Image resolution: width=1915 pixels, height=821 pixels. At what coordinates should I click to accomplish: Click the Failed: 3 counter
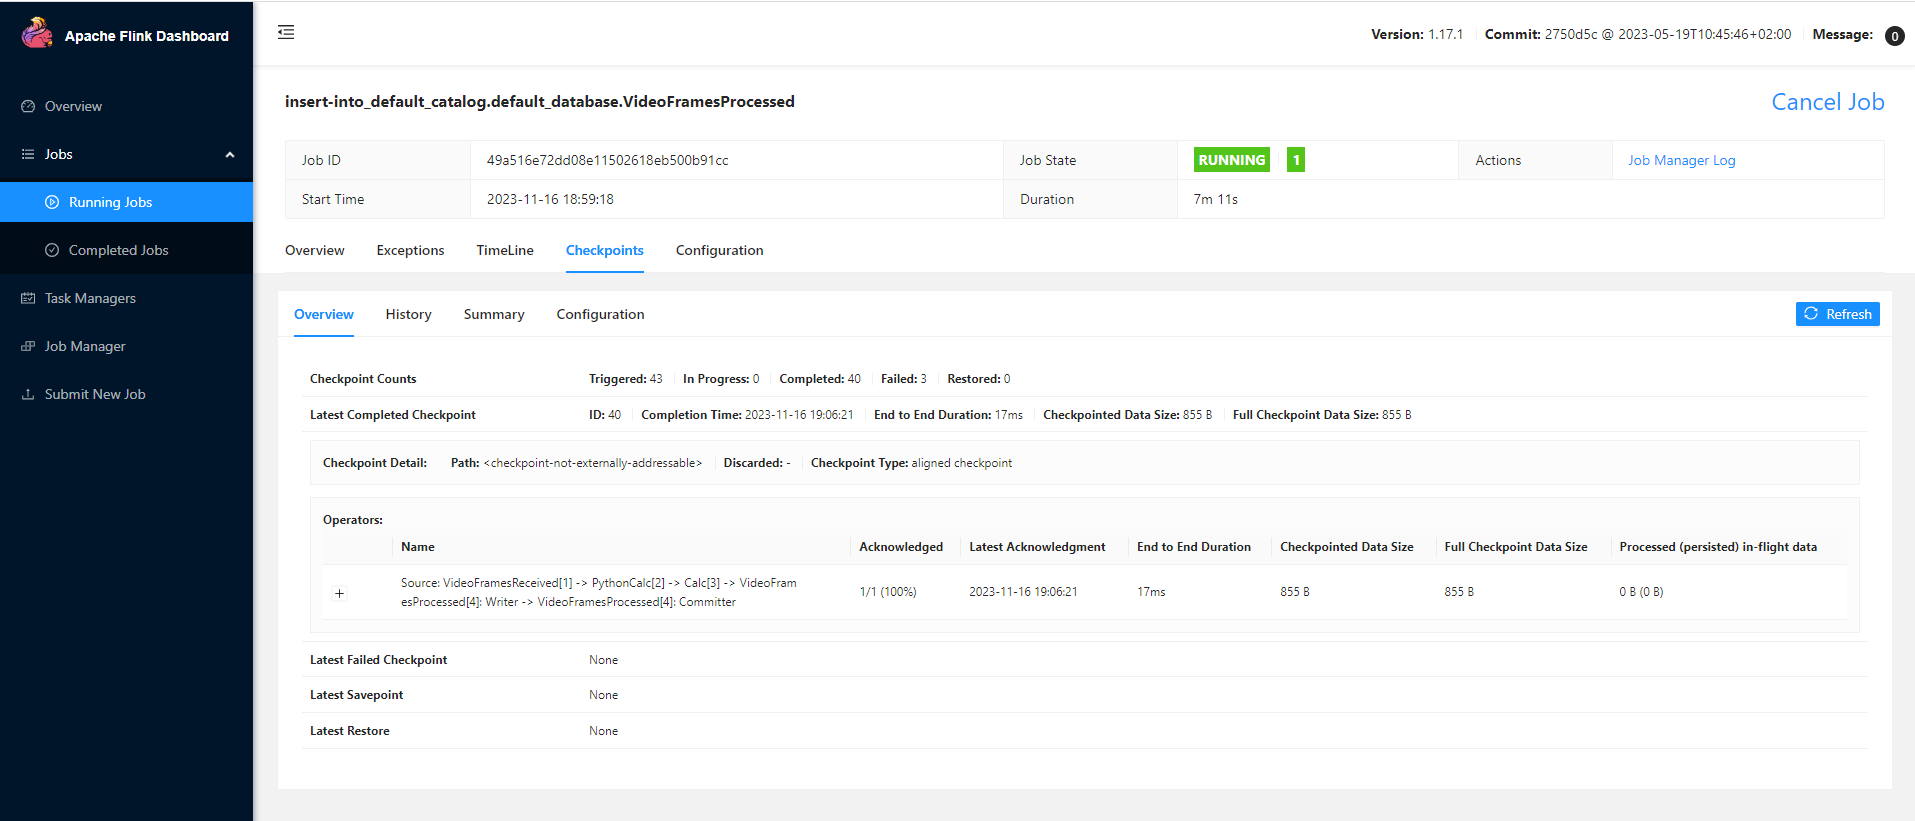point(904,379)
